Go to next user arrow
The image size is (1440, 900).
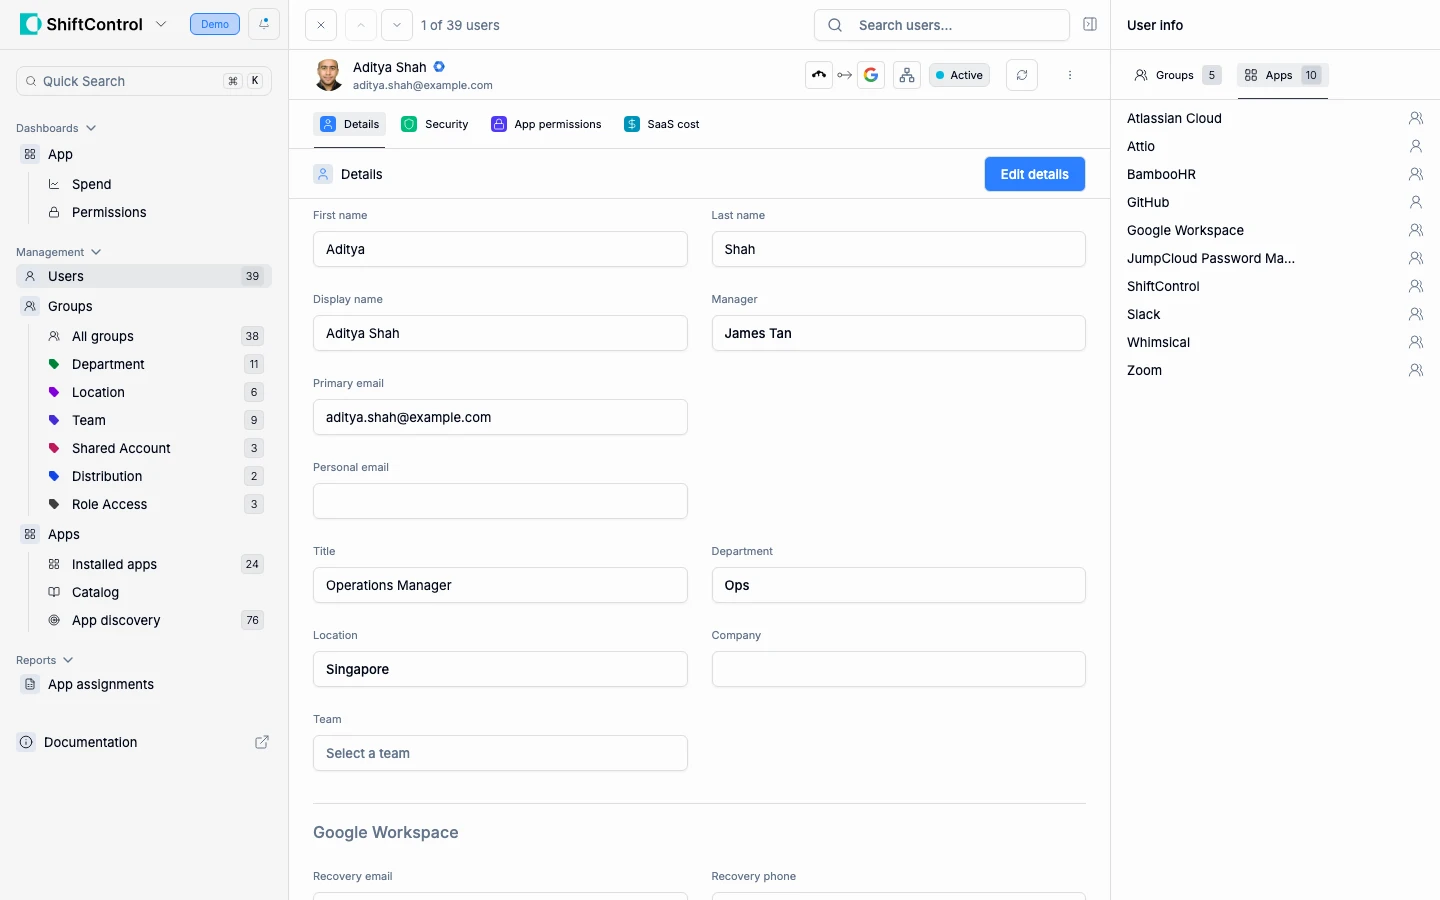point(397,25)
